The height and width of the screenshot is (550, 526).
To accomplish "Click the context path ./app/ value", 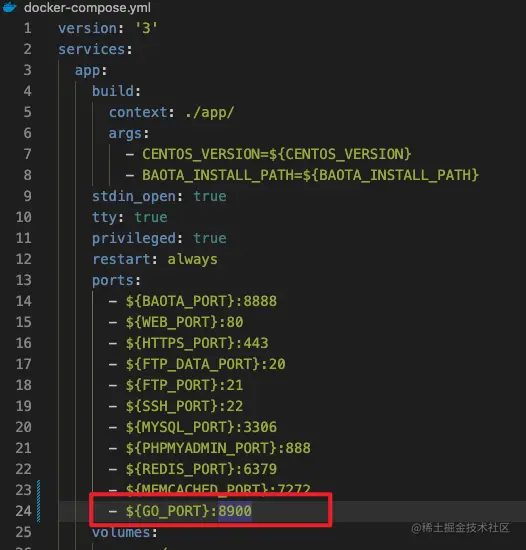I will [x=209, y=113].
